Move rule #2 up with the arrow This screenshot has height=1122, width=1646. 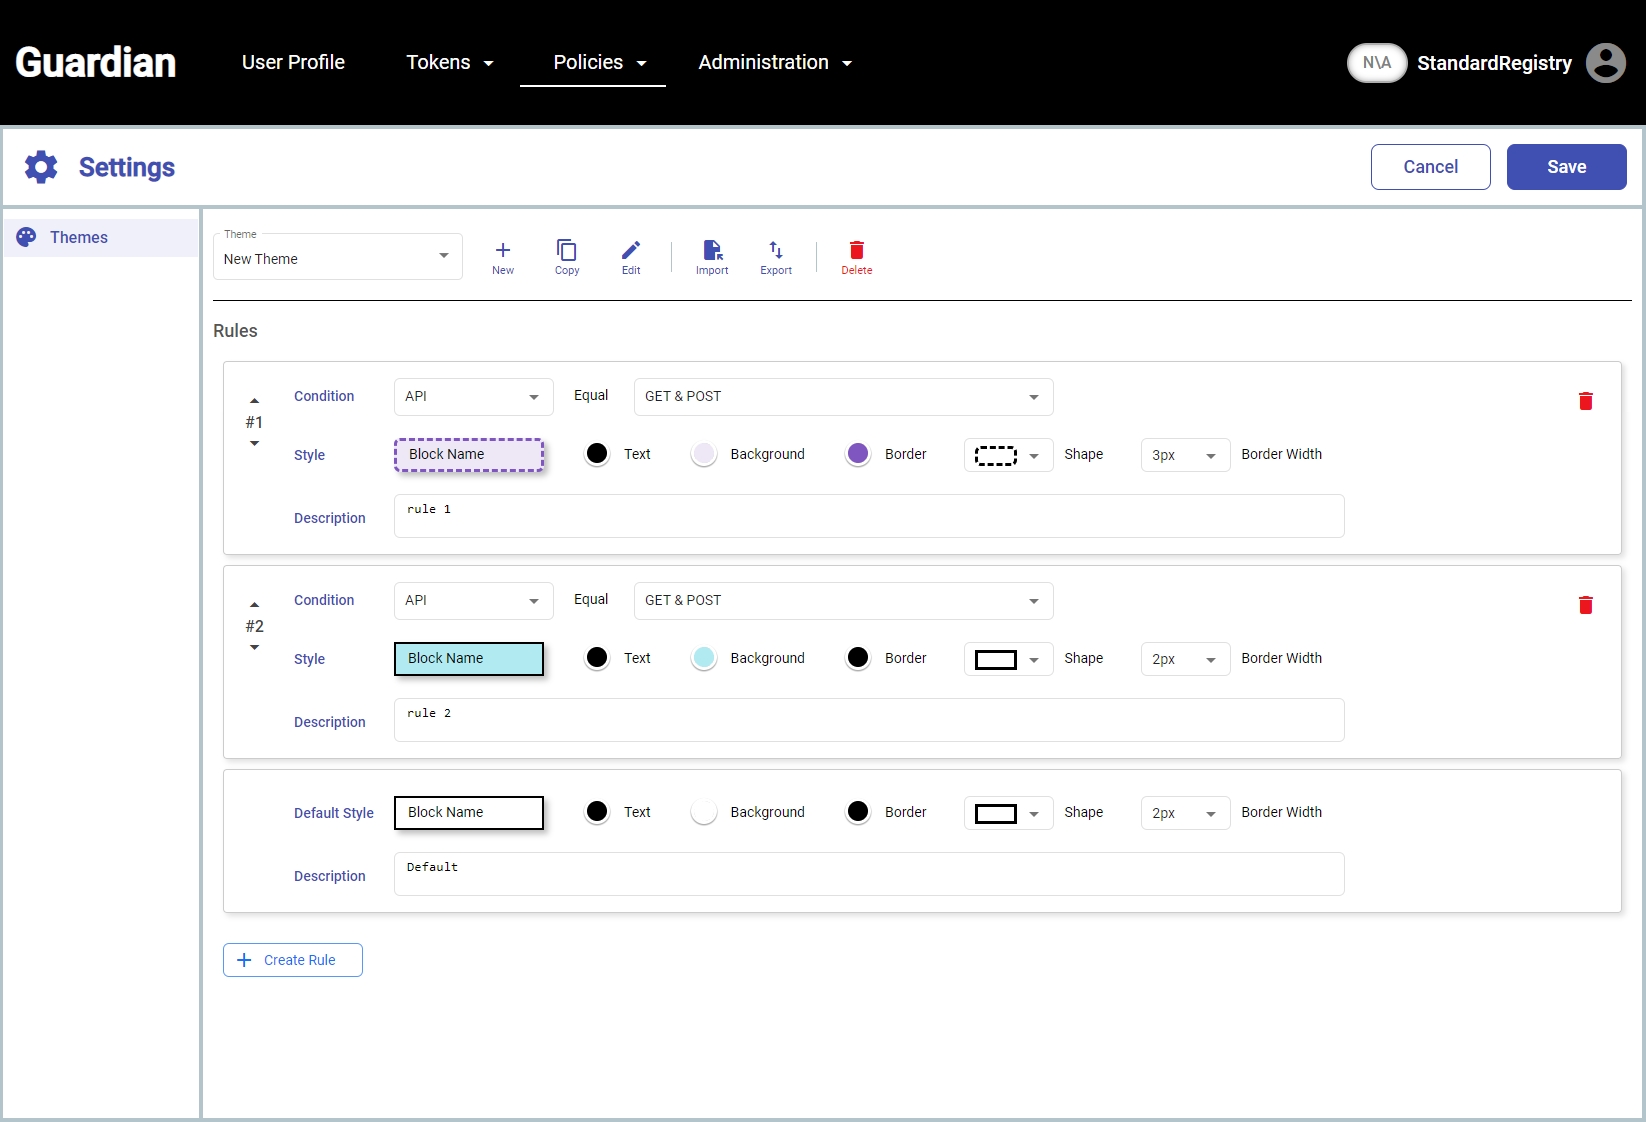(255, 605)
